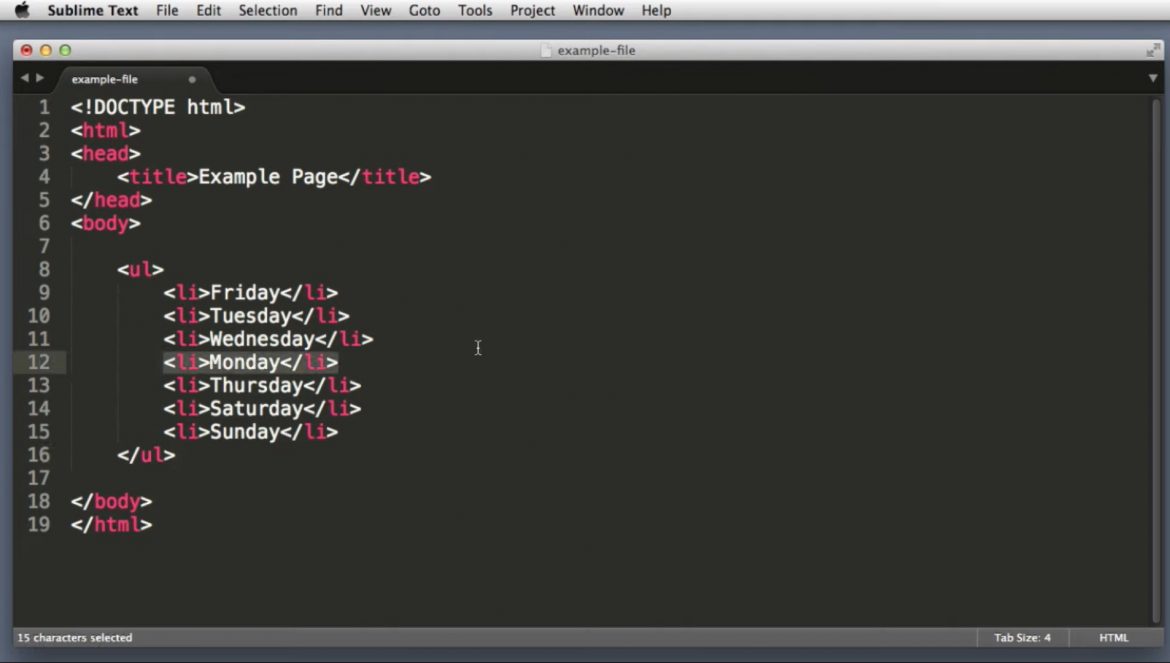1170x663 pixels.
Task: Switch to the example-file tab
Action: (105, 78)
